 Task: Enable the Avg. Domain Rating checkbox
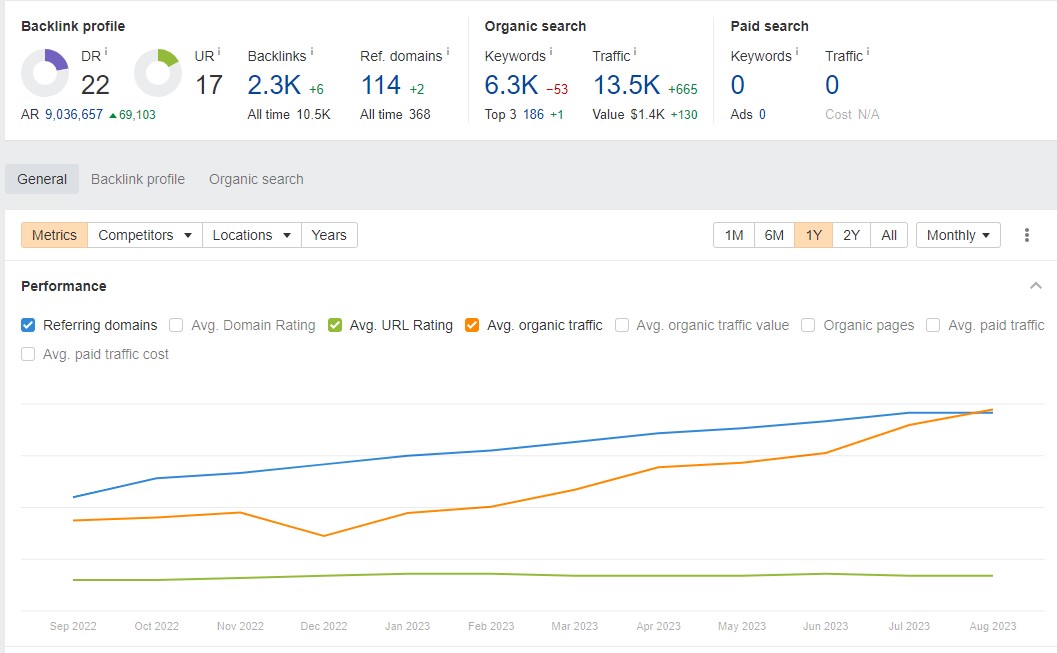[176, 325]
